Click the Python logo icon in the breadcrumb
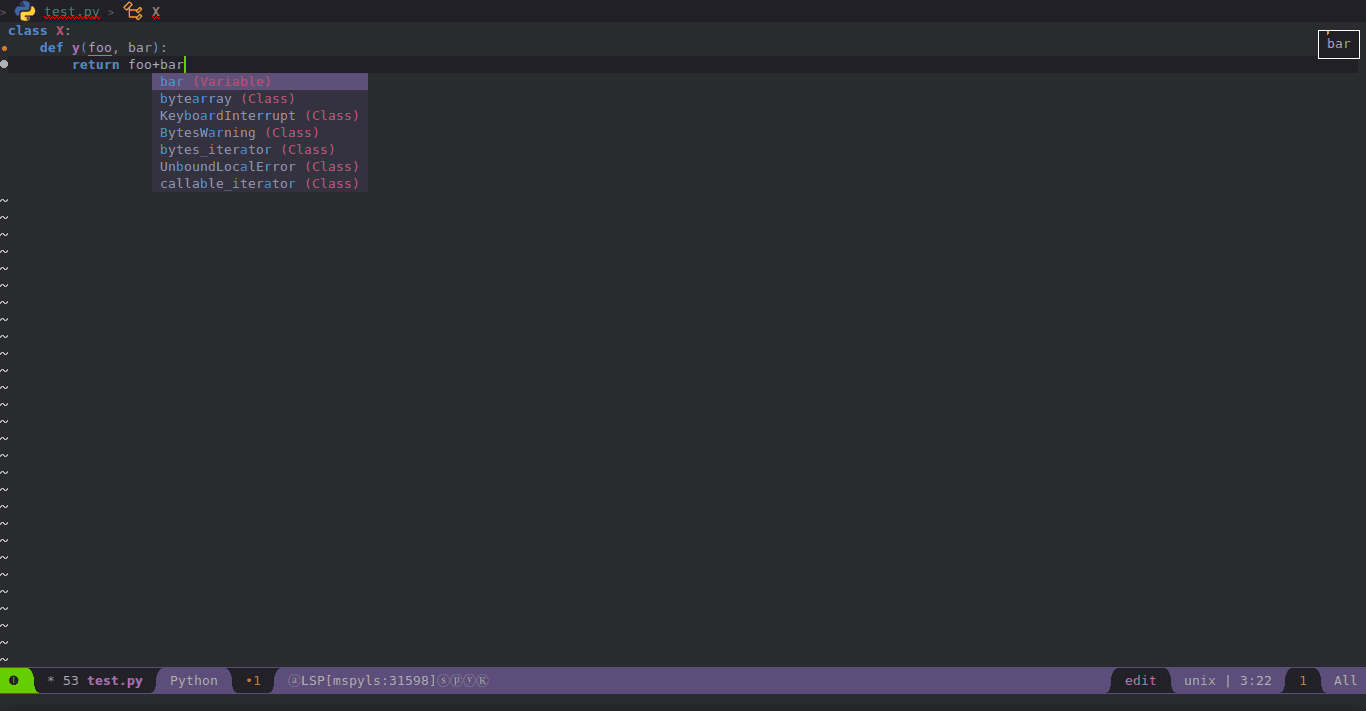Viewport: 1366px width, 711px height. [25, 11]
